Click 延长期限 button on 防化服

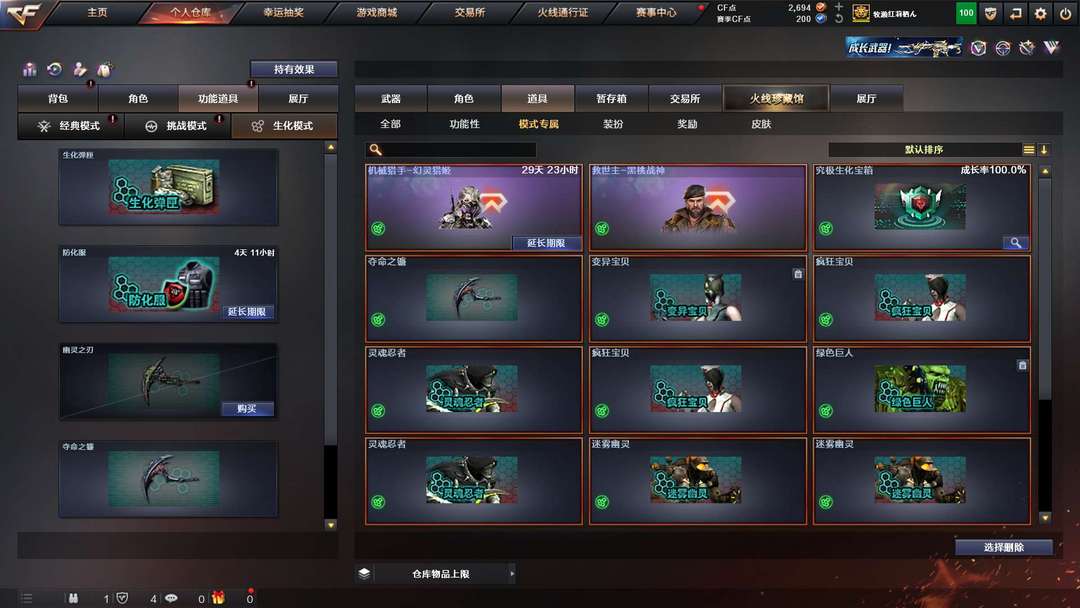point(247,312)
